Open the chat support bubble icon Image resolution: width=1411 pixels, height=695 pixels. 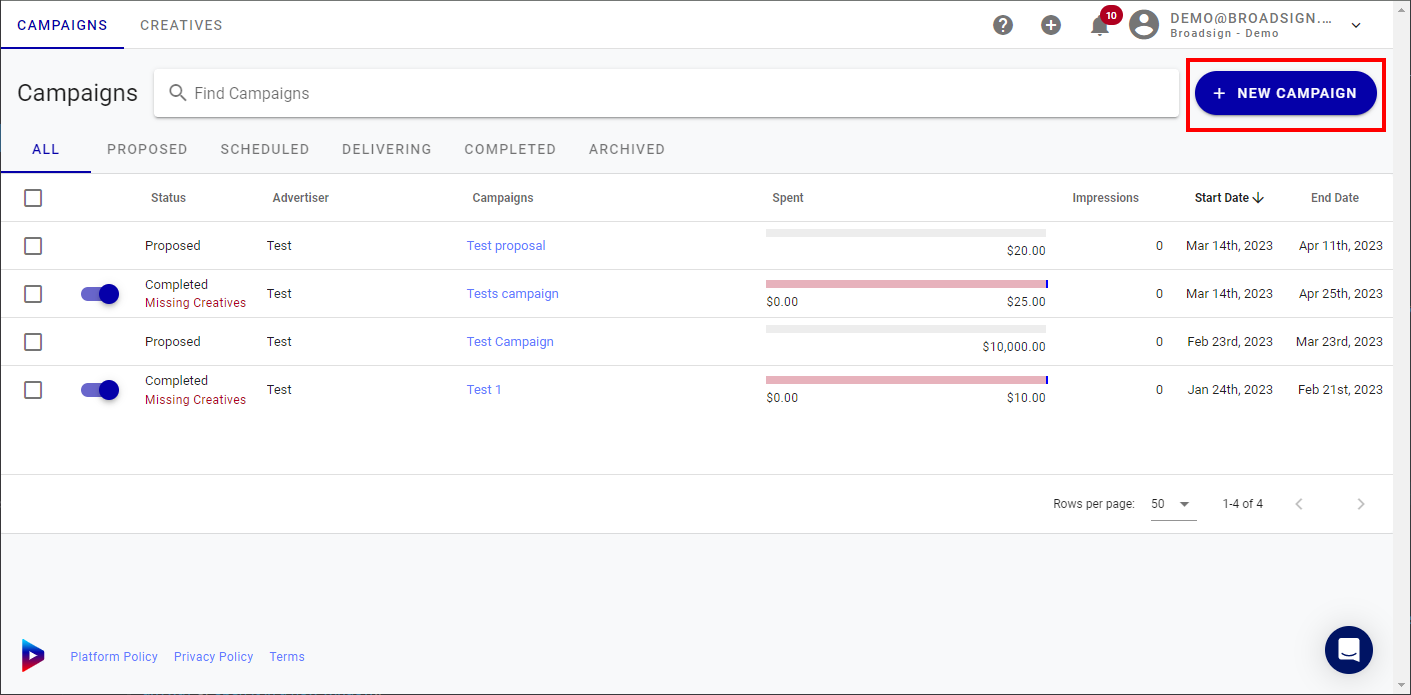click(1348, 650)
